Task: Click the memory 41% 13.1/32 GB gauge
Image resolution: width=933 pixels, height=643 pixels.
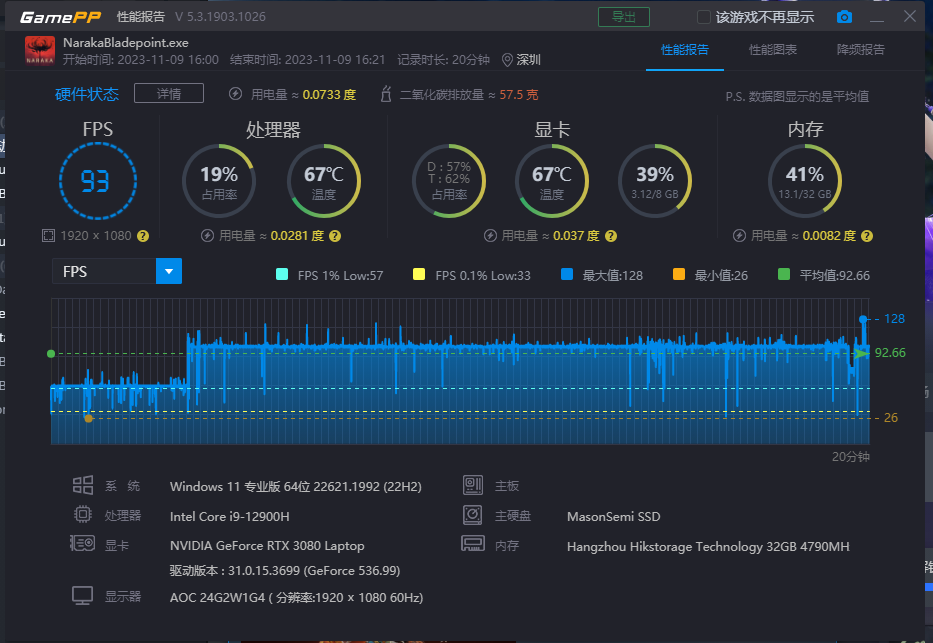Action: (x=805, y=181)
